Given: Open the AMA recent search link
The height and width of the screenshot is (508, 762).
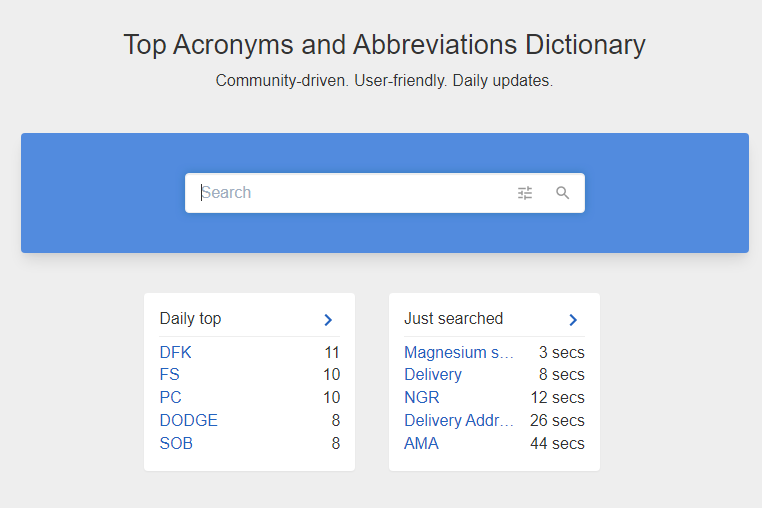Looking at the screenshot, I should tap(421, 443).
